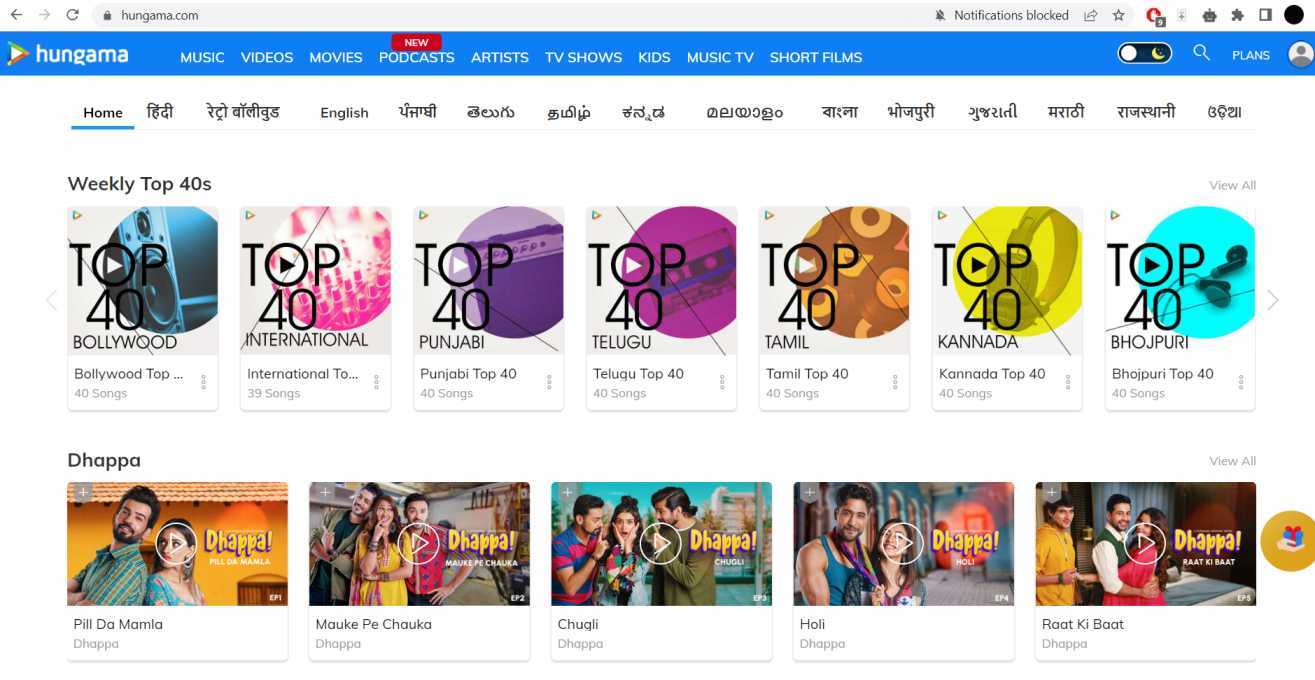Open Pill Da Mamla title link

tap(118, 624)
